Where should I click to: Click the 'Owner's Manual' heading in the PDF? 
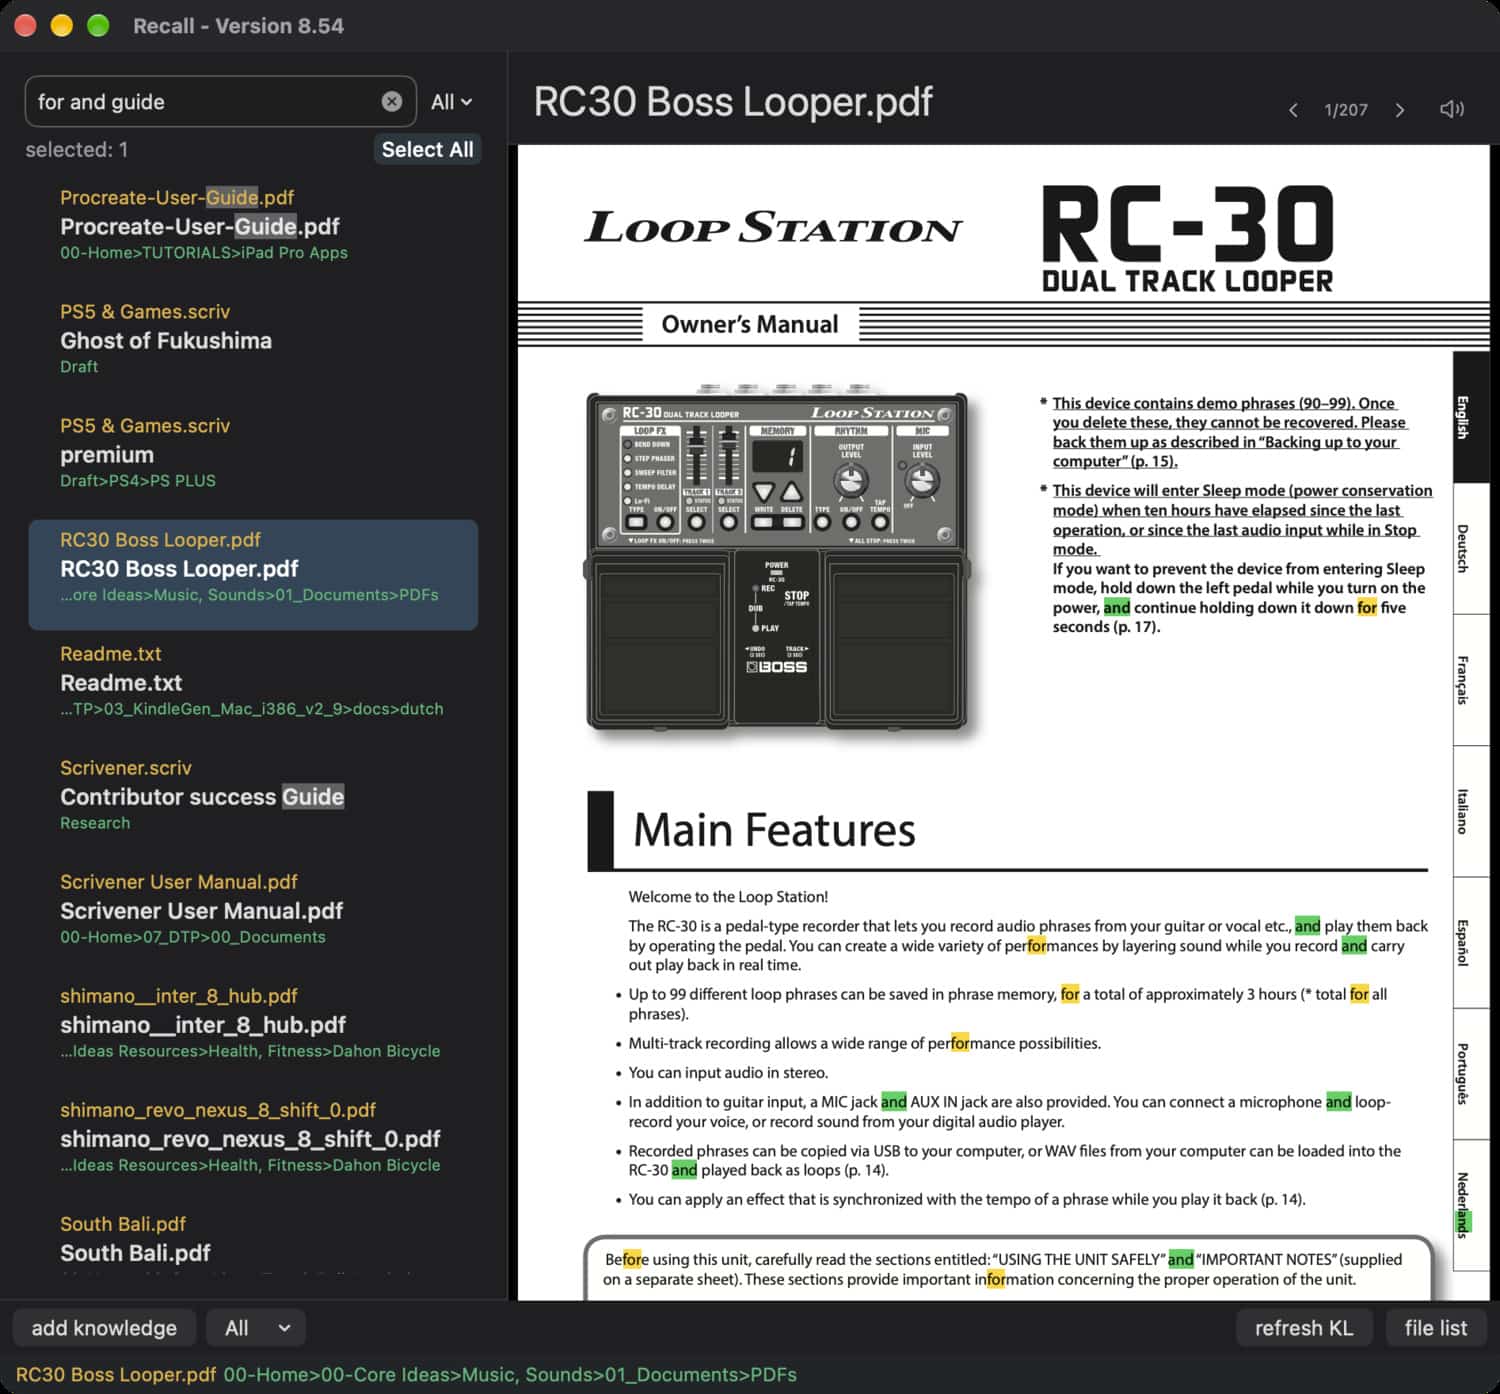coord(750,324)
